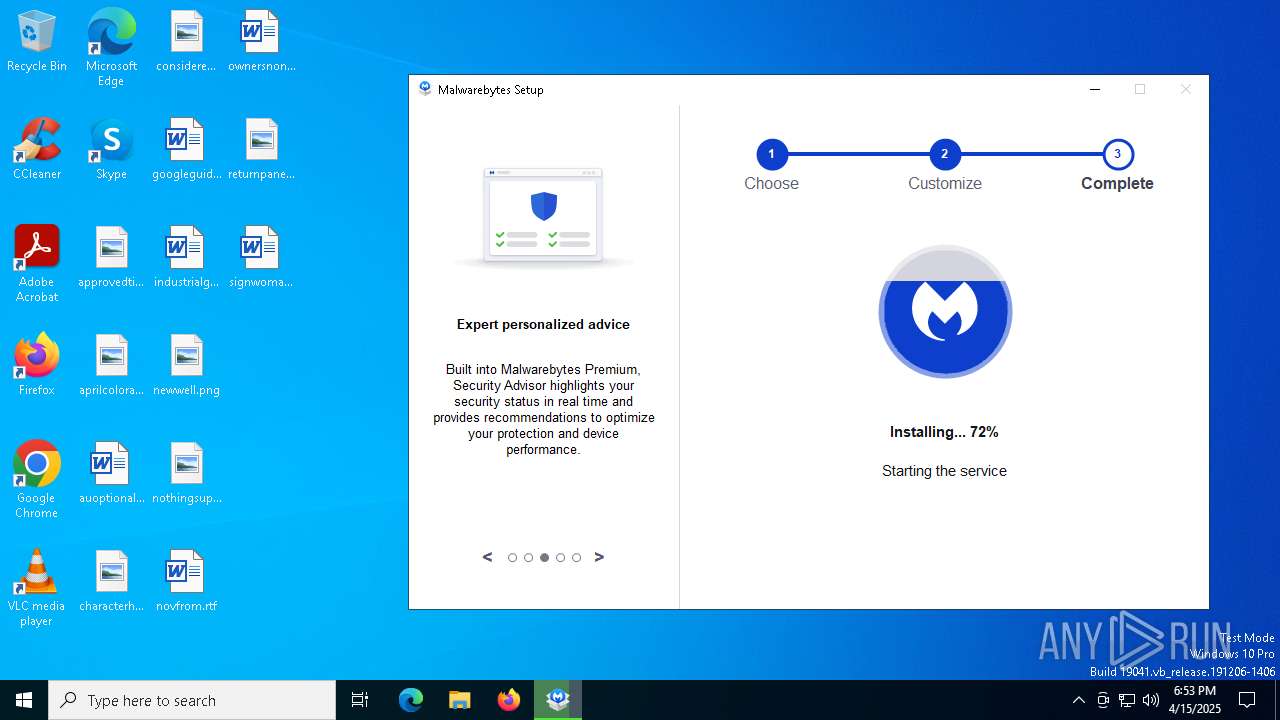Click step 1 Choose circle
The width and height of the screenshot is (1280, 720).
point(771,154)
